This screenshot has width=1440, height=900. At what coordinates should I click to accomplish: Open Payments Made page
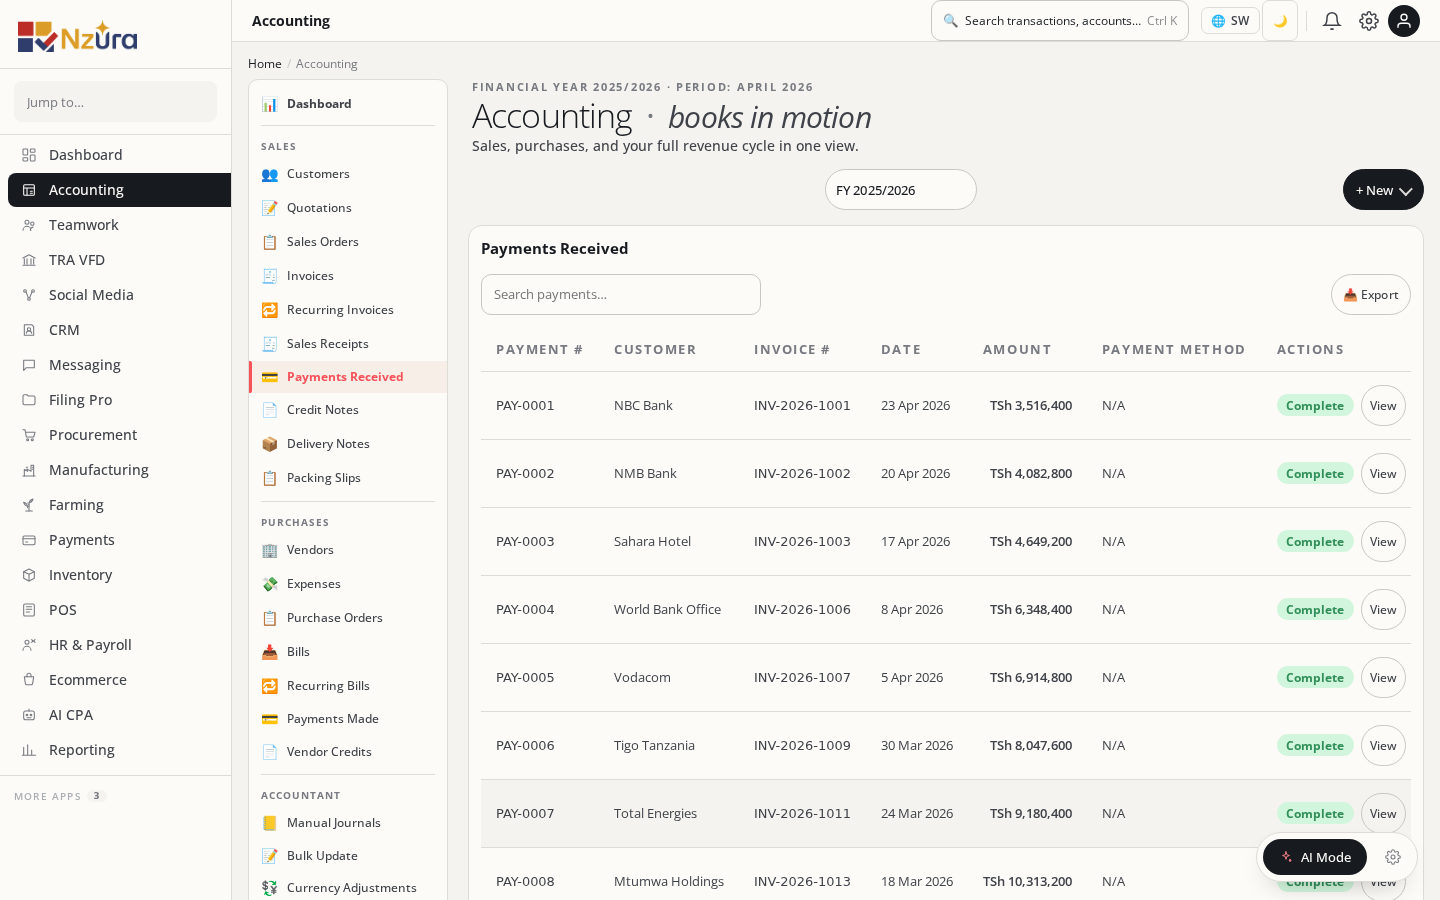pyautogui.click(x=348, y=719)
